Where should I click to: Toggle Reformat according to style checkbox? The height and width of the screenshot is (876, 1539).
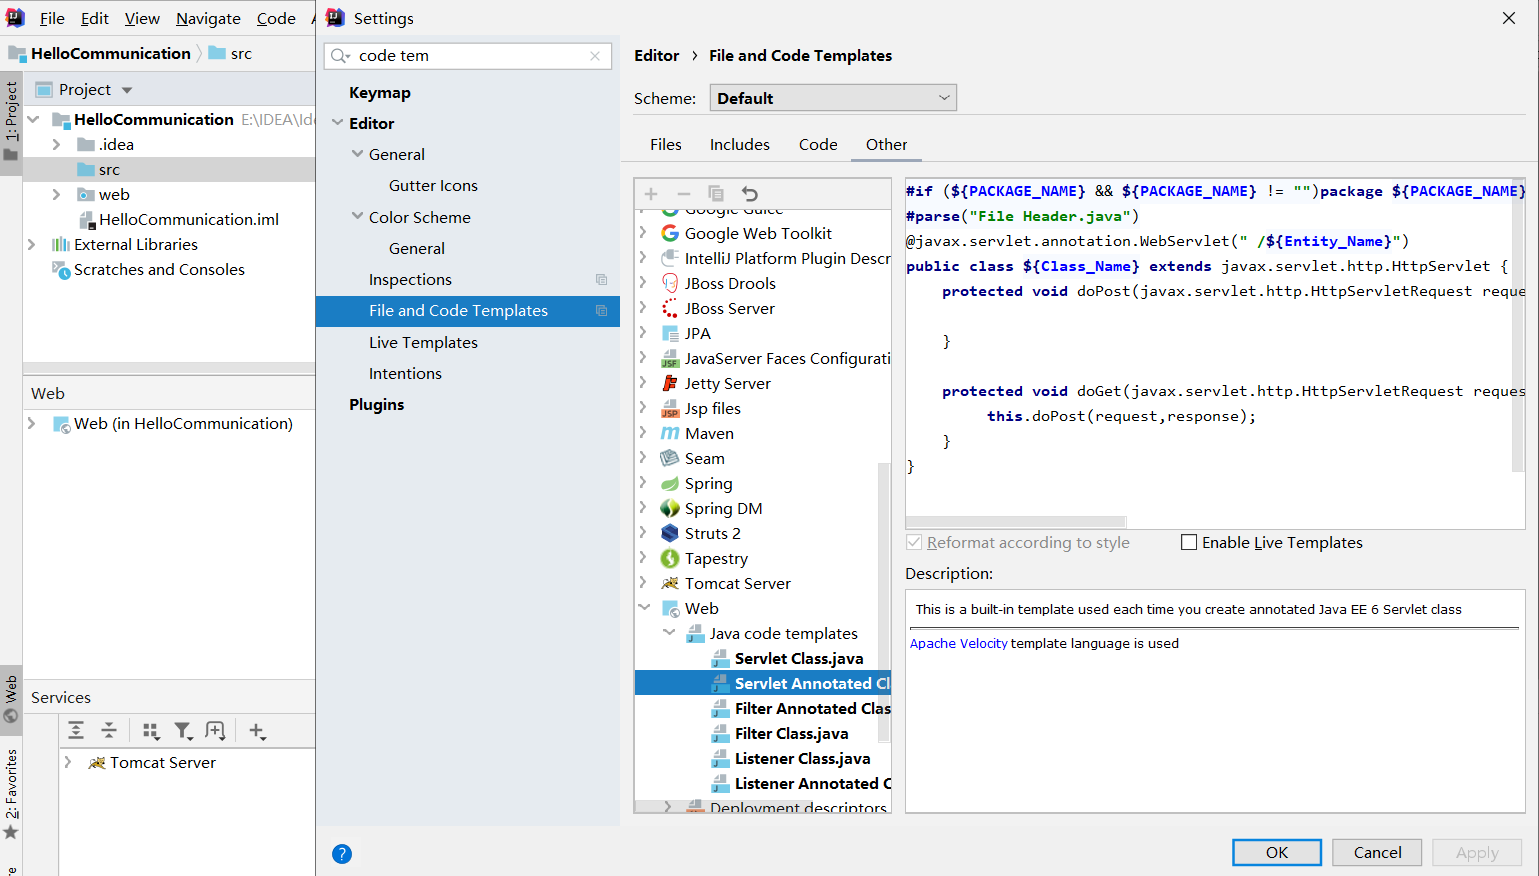pyautogui.click(x=914, y=542)
